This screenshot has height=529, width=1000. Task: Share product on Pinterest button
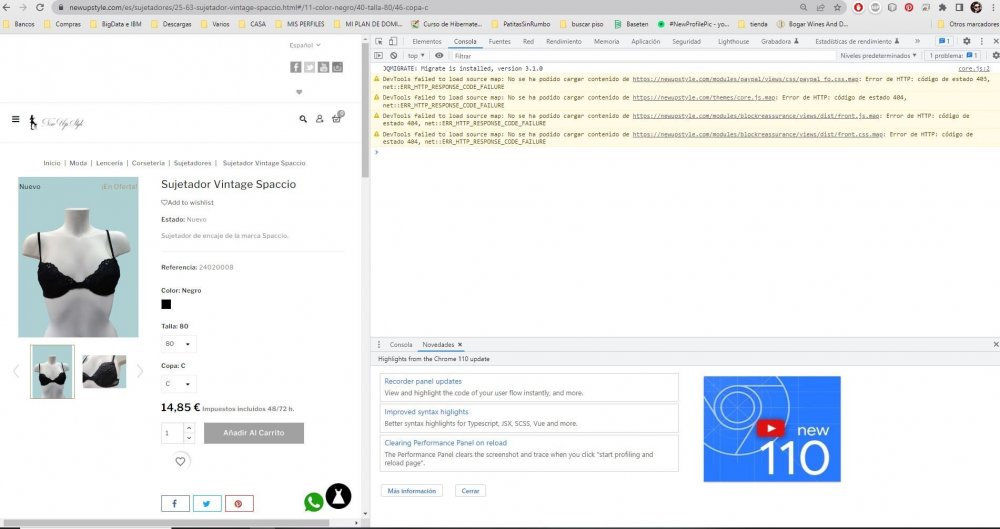pos(239,503)
